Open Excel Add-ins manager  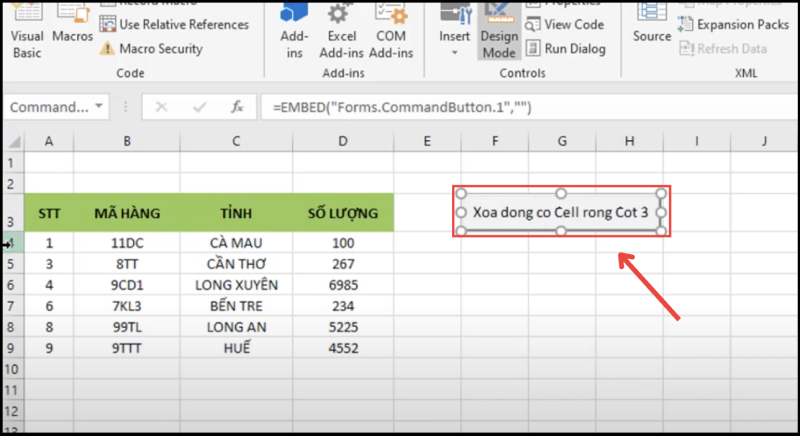[341, 32]
